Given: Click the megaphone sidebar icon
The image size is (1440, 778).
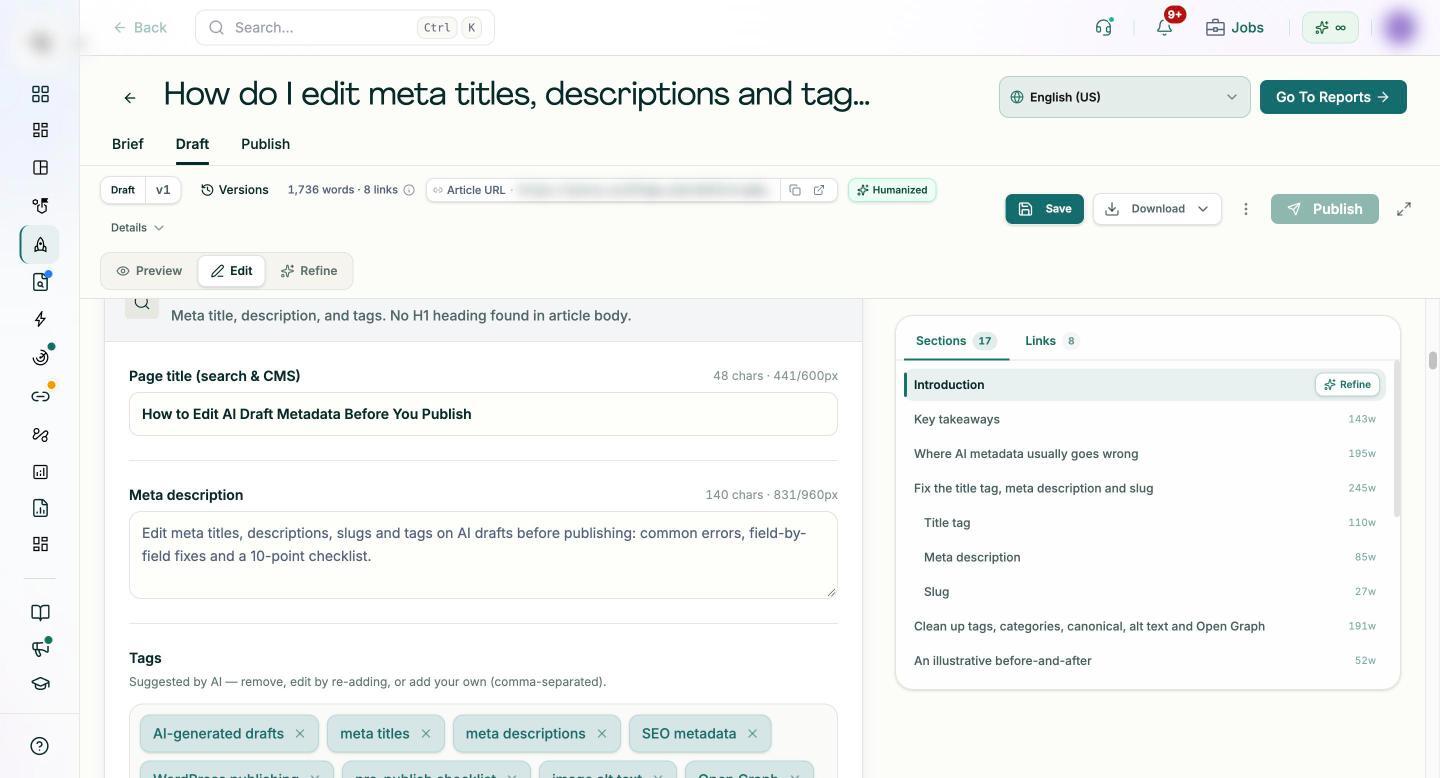Looking at the screenshot, I should (x=40, y=648).
